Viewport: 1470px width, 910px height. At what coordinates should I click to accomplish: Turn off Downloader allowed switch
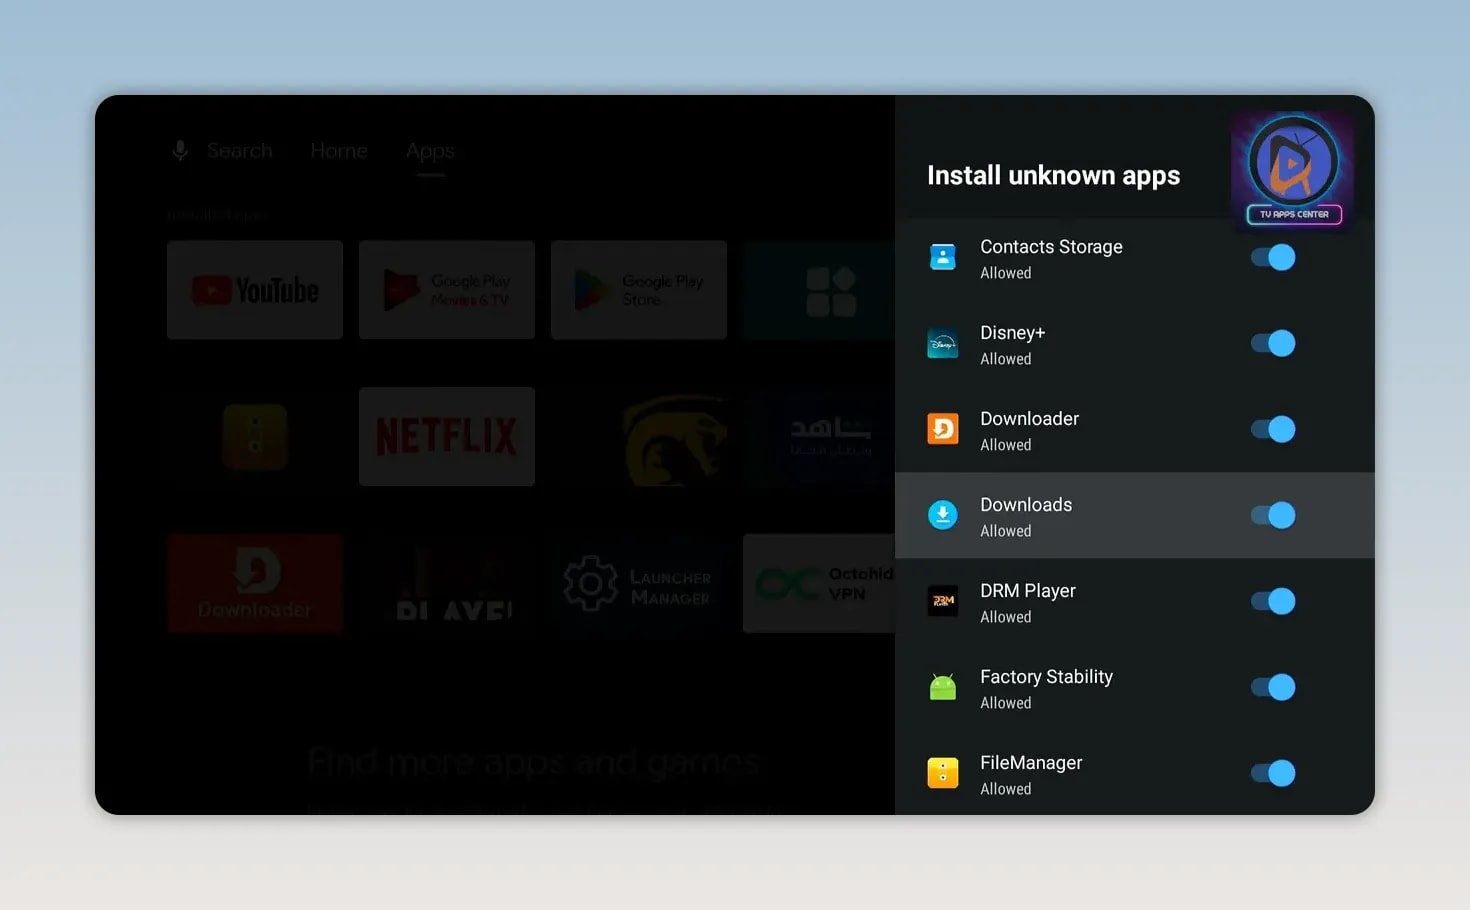1273,429
